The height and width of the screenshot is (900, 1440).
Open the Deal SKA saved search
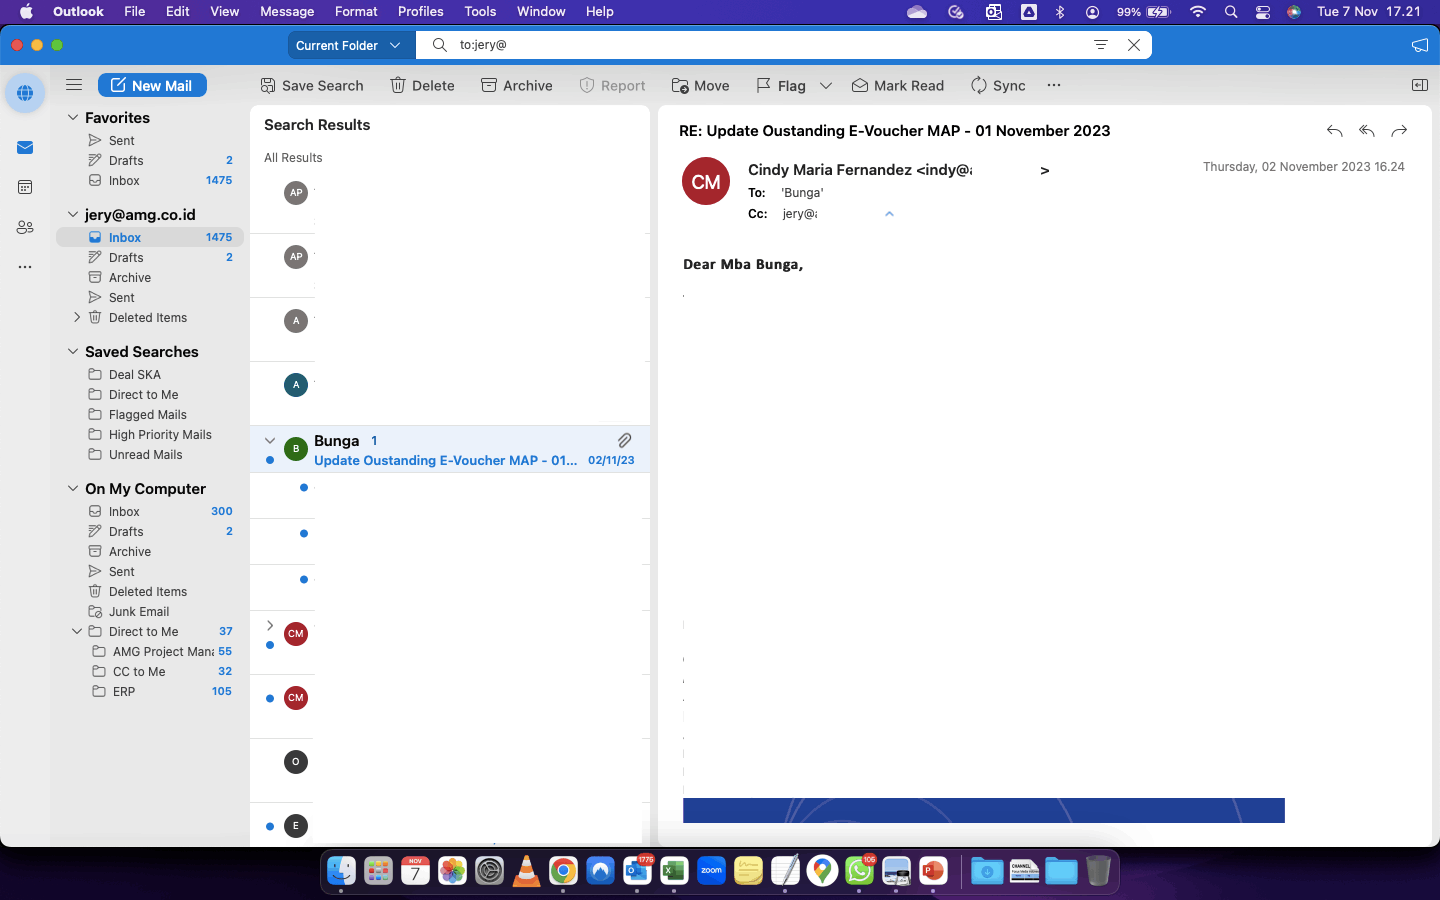(x=150, y=374)
